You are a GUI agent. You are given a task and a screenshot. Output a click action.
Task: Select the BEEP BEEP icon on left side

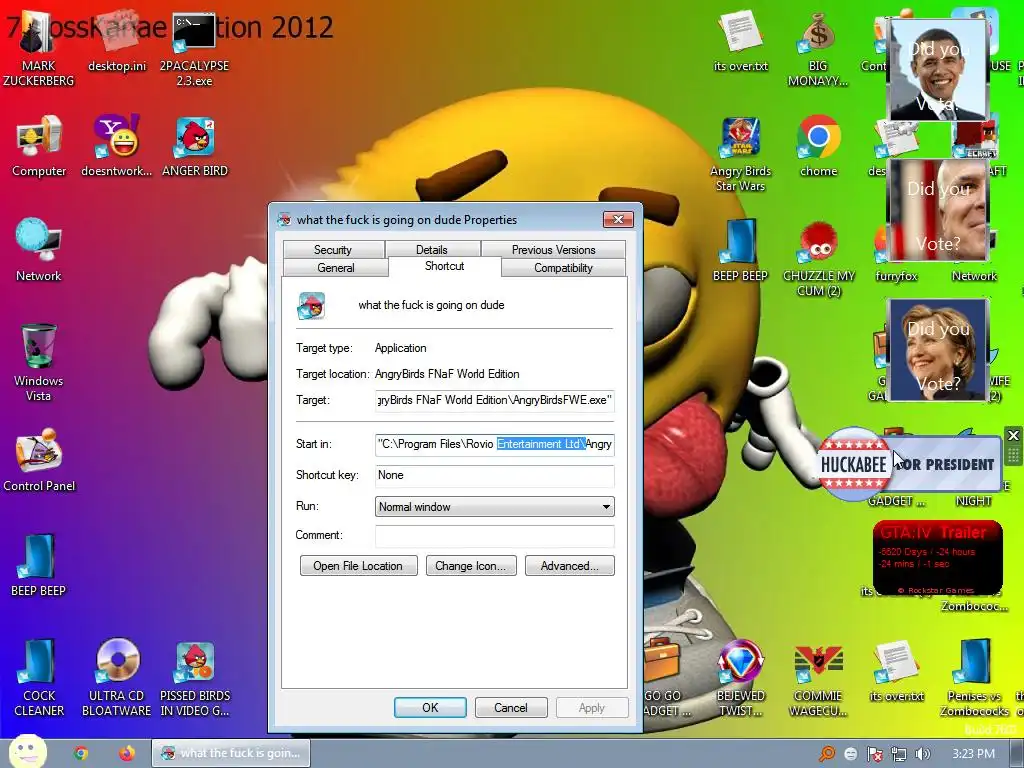(38, 566)
